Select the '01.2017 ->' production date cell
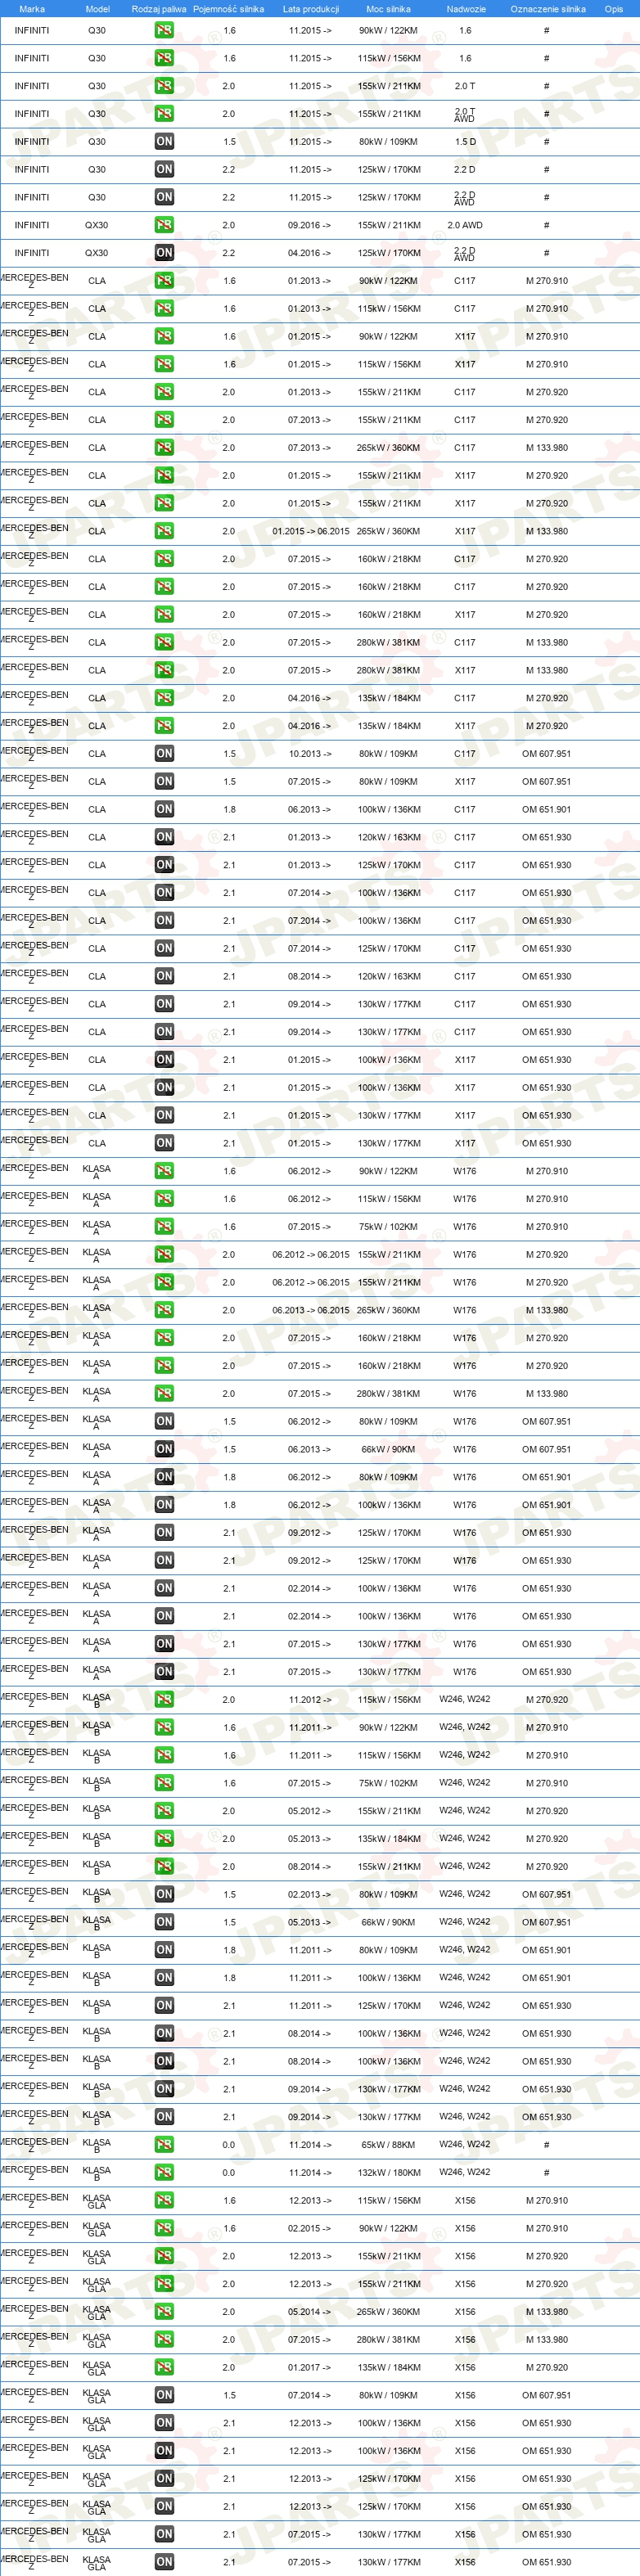 [x=309, y=2367]
